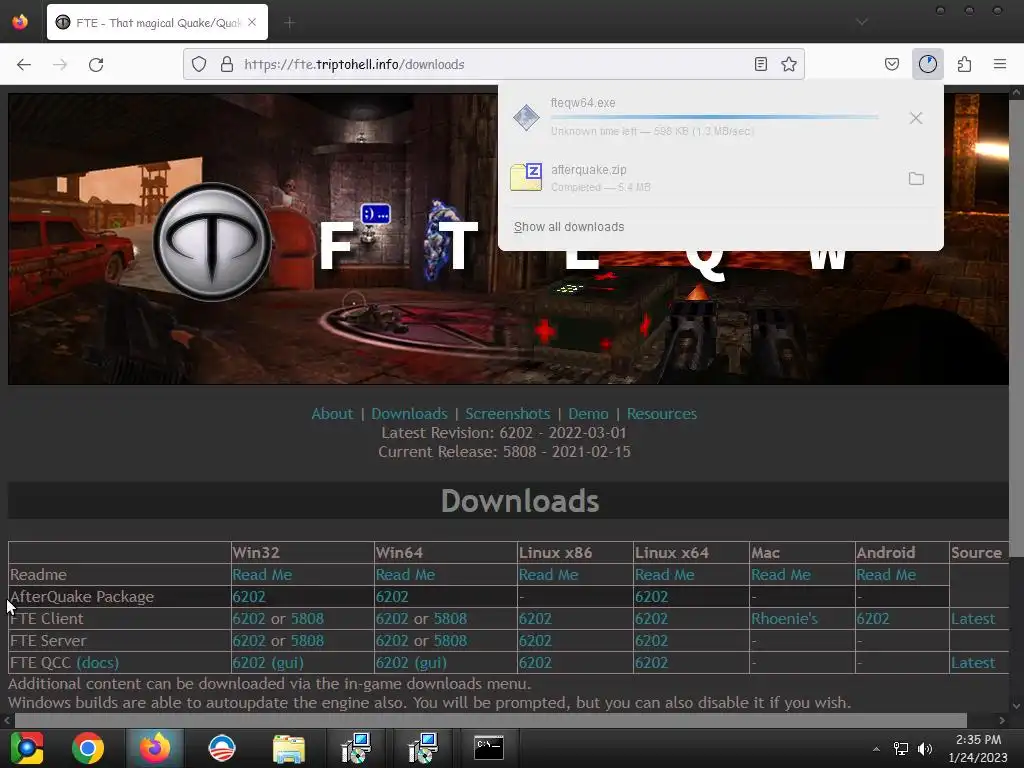Open the About page link
The image size is (1024, 768).
coord(332,413)
